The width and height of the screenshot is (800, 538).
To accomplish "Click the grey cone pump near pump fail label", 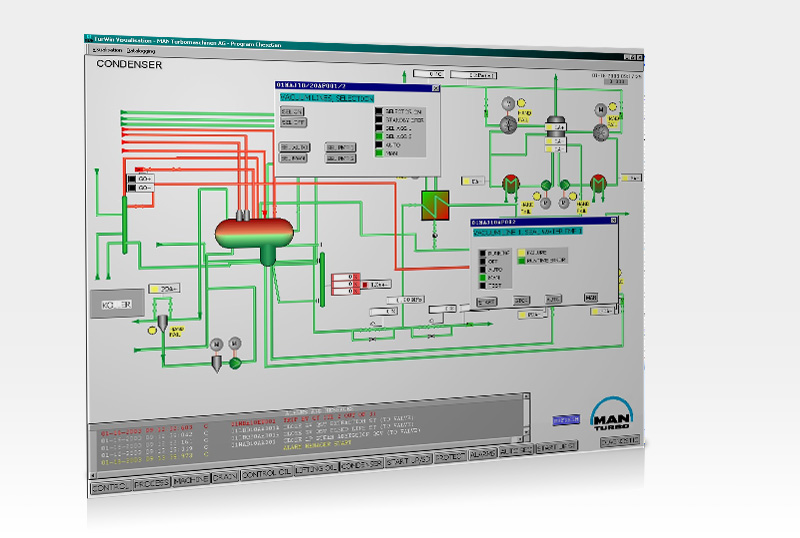I will click(x=162, y=323).
